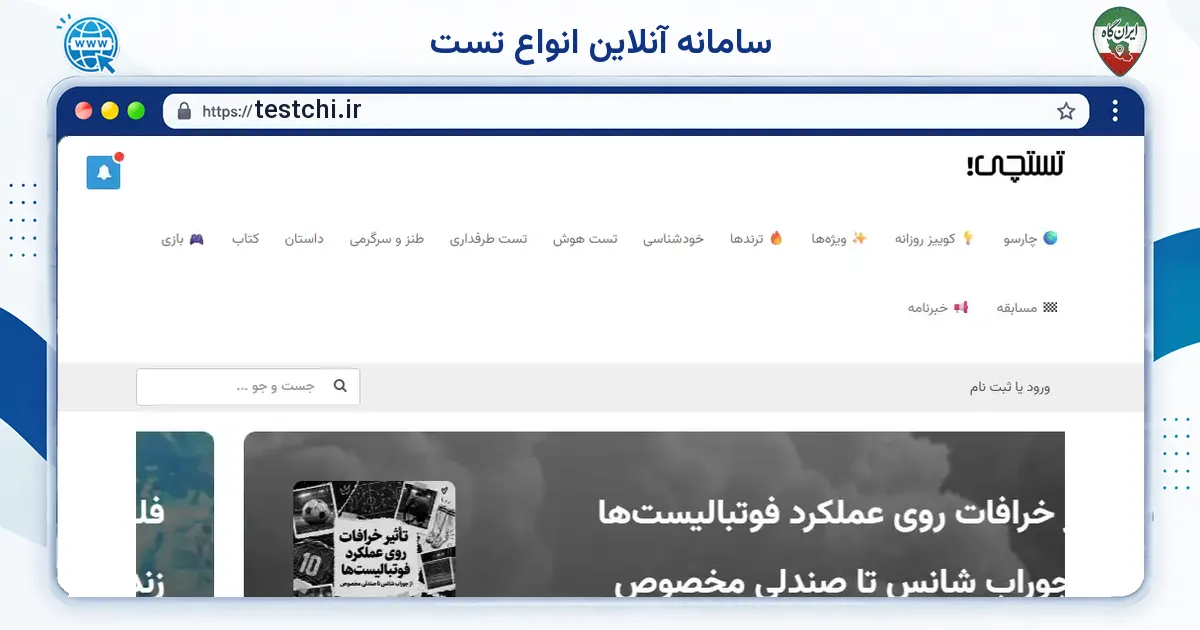Click the search magnifier icon
This screenshot has width=1200, height=630.
click(x=340, y=386)
